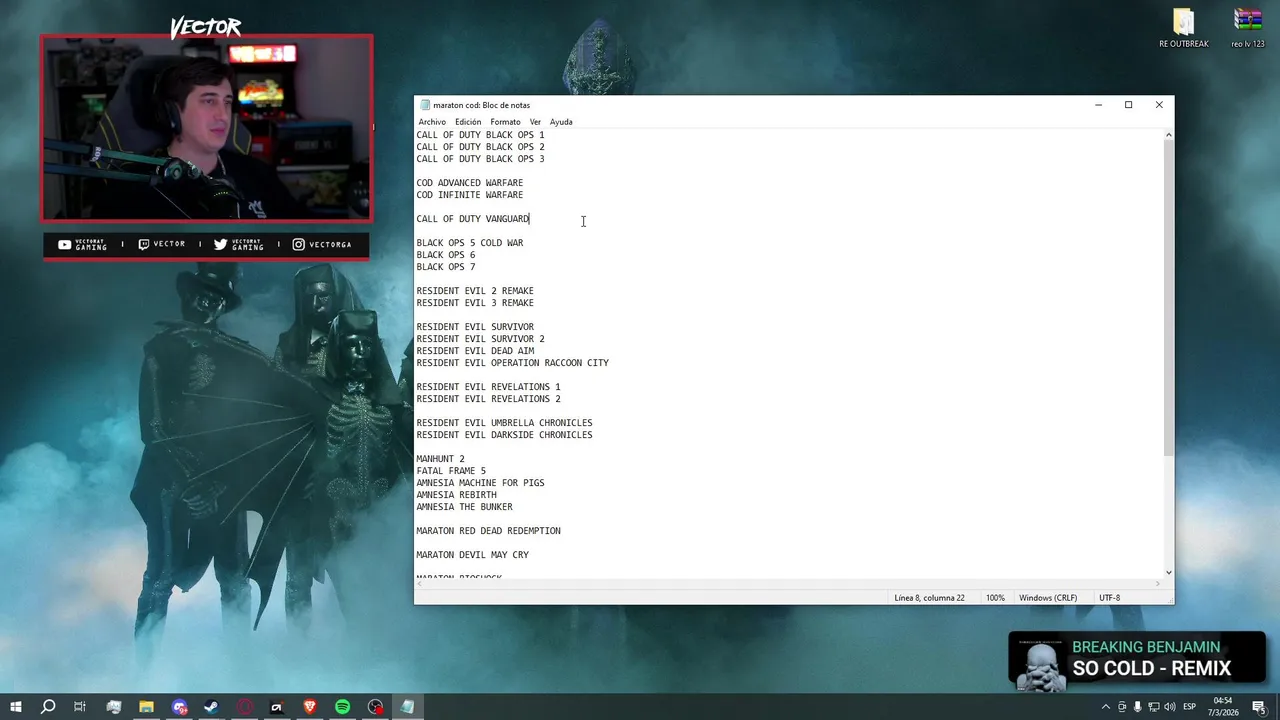Close the Bloc de notas window
1280x720 pixels.
[x=1159, y=105]
